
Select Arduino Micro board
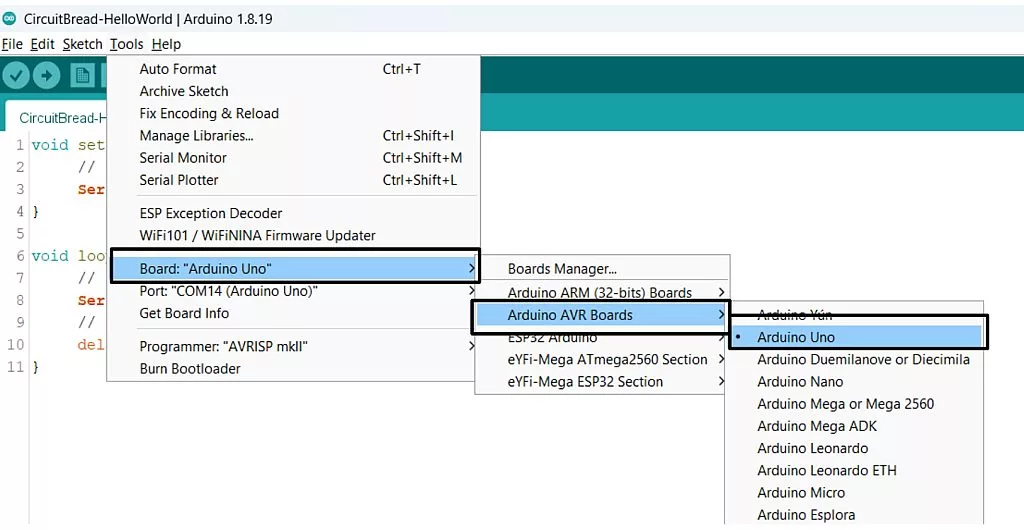coord(855,493)
